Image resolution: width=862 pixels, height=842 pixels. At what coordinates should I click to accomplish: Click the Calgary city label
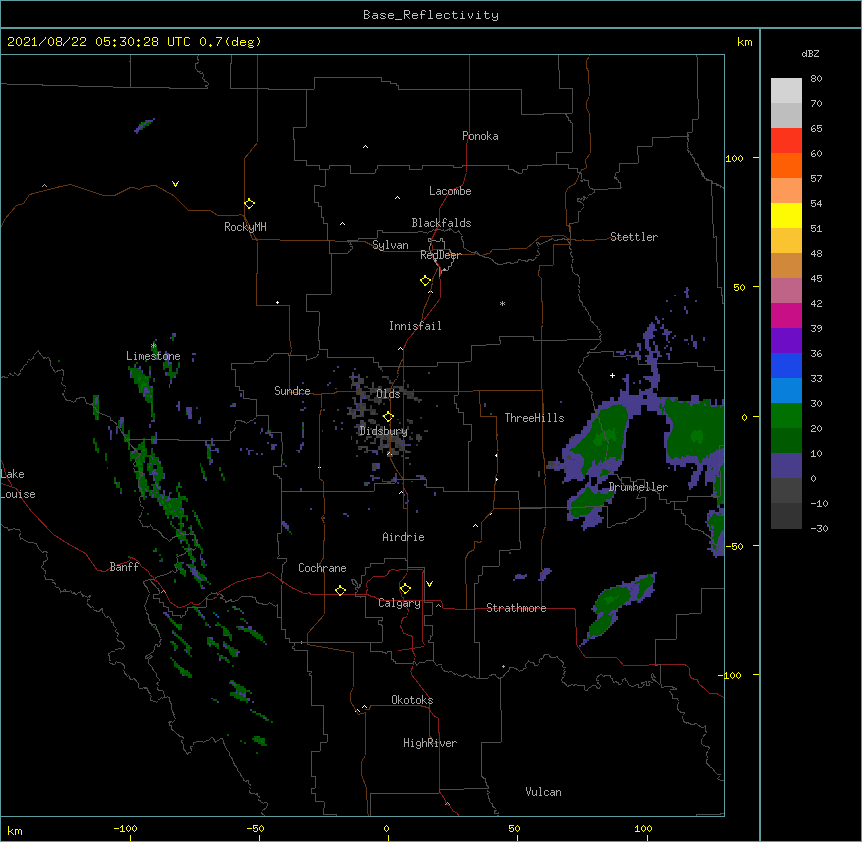tap(400, 603)
